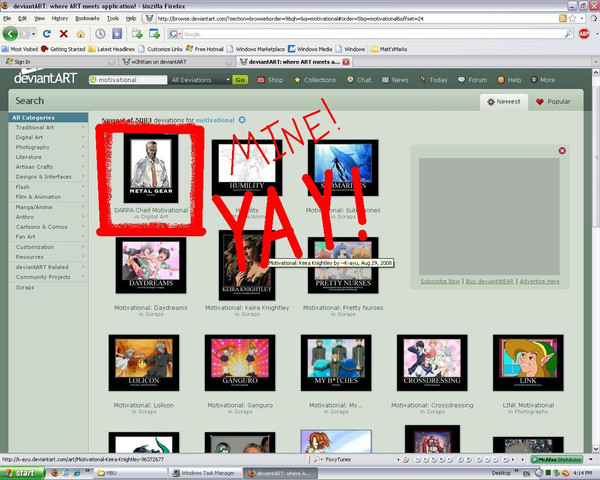The height and width of the screenshot is (480, 600).
Task: Open the Pretty Nurses motivational thumbnail
Action: point(343,265)
